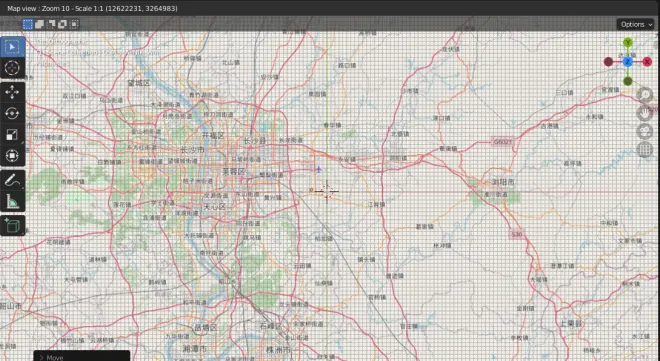
Task: Choose the Measure ruler tool
Action: (12, 202)
